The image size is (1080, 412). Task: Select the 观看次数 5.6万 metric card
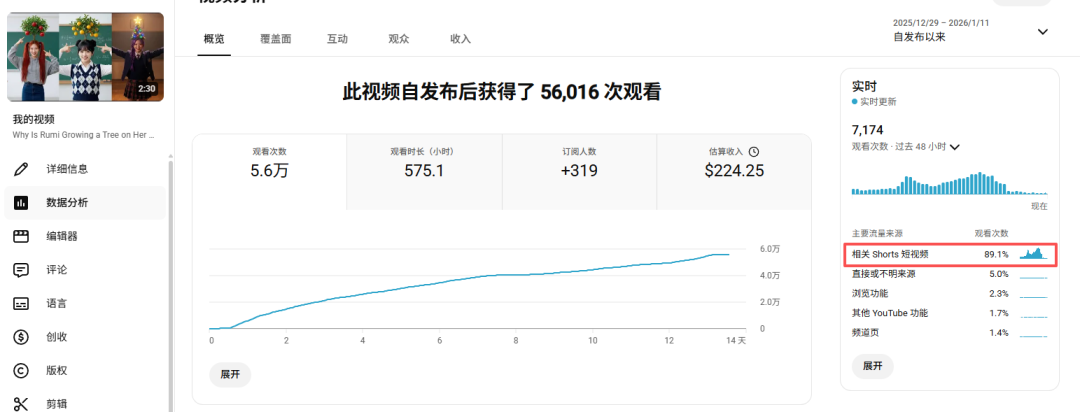tap(269, 172)
